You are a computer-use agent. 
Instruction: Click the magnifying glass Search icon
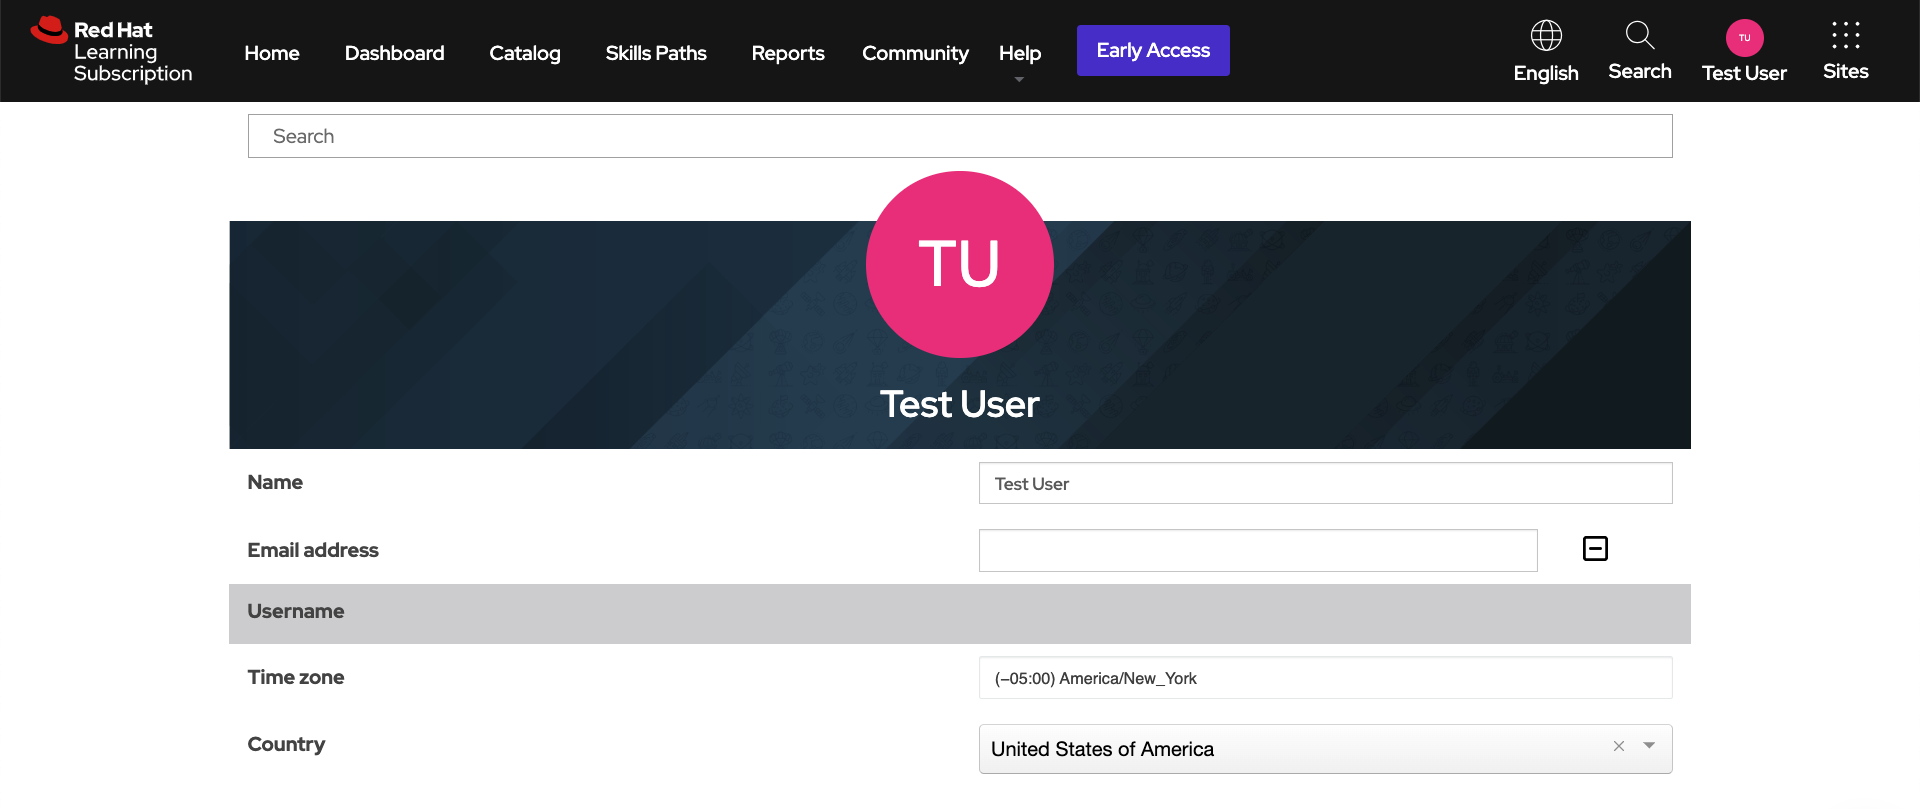tap(1640, 35)
